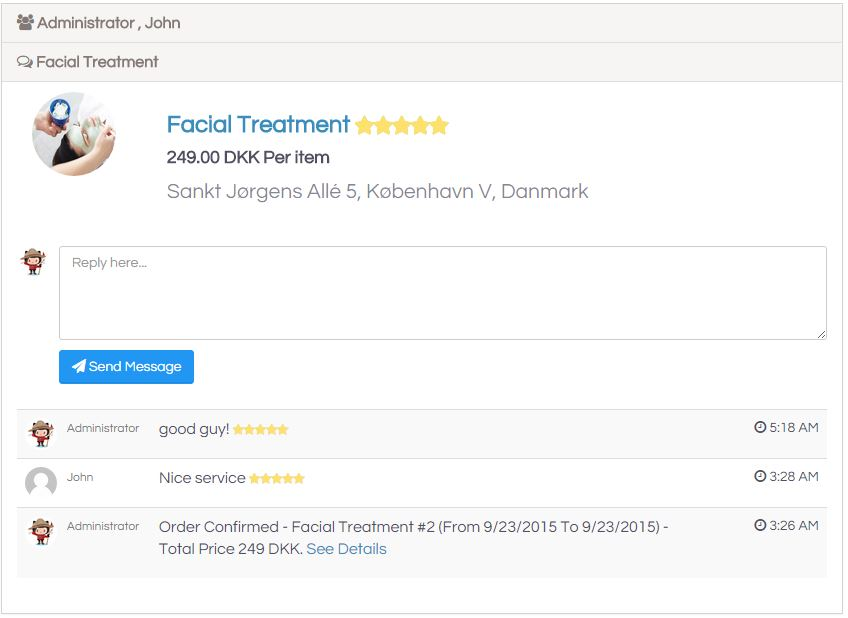The width and height of the screenshot is (848, 618).
Task: Click the star rating after 'good guy!'
Action: (x=260, y=430)
